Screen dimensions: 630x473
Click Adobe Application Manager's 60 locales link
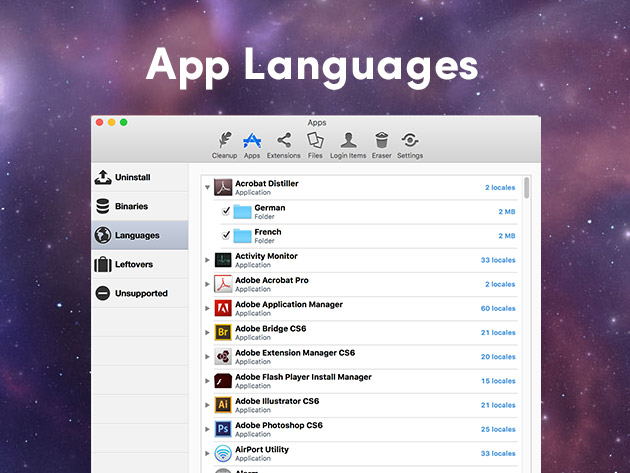[498, 308]
